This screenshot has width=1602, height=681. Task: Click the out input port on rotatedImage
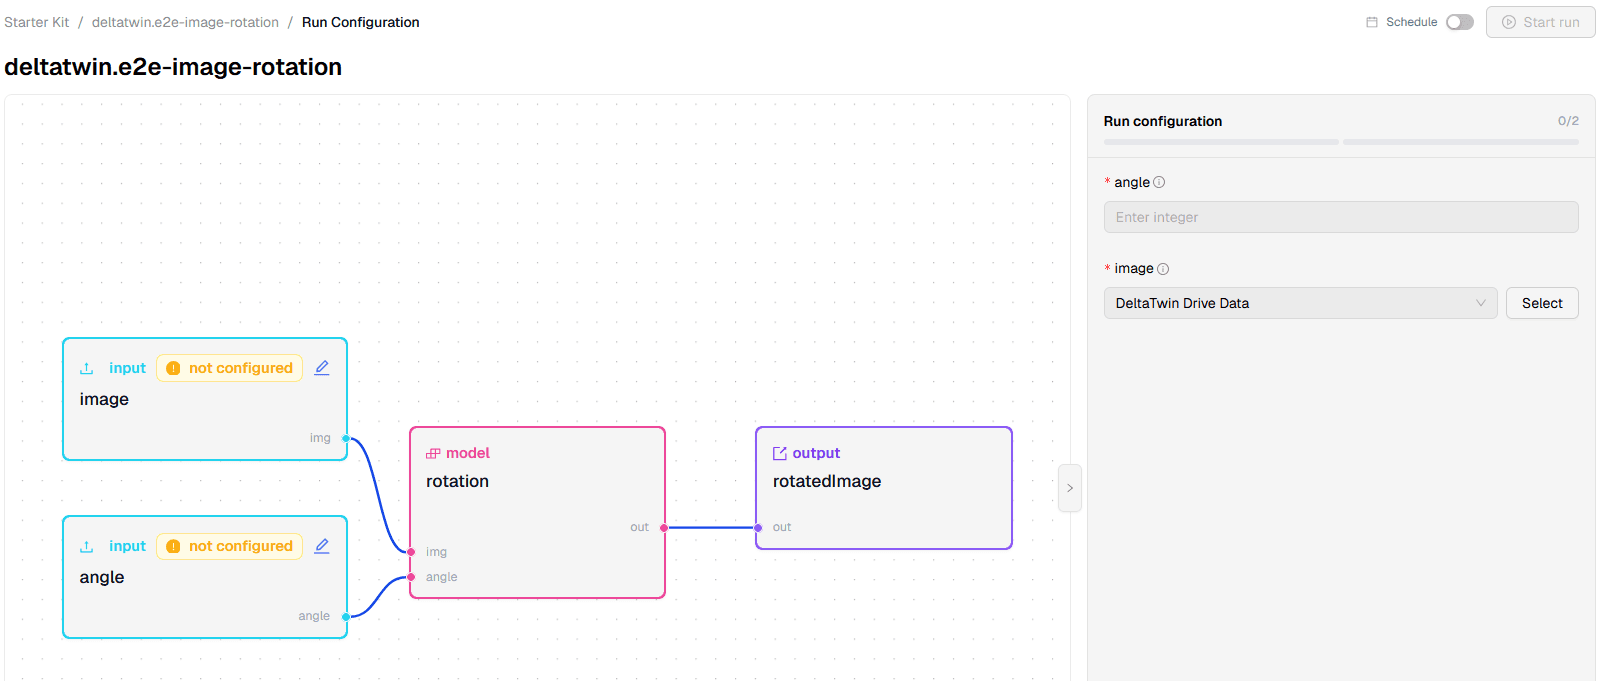coord(758,527)
